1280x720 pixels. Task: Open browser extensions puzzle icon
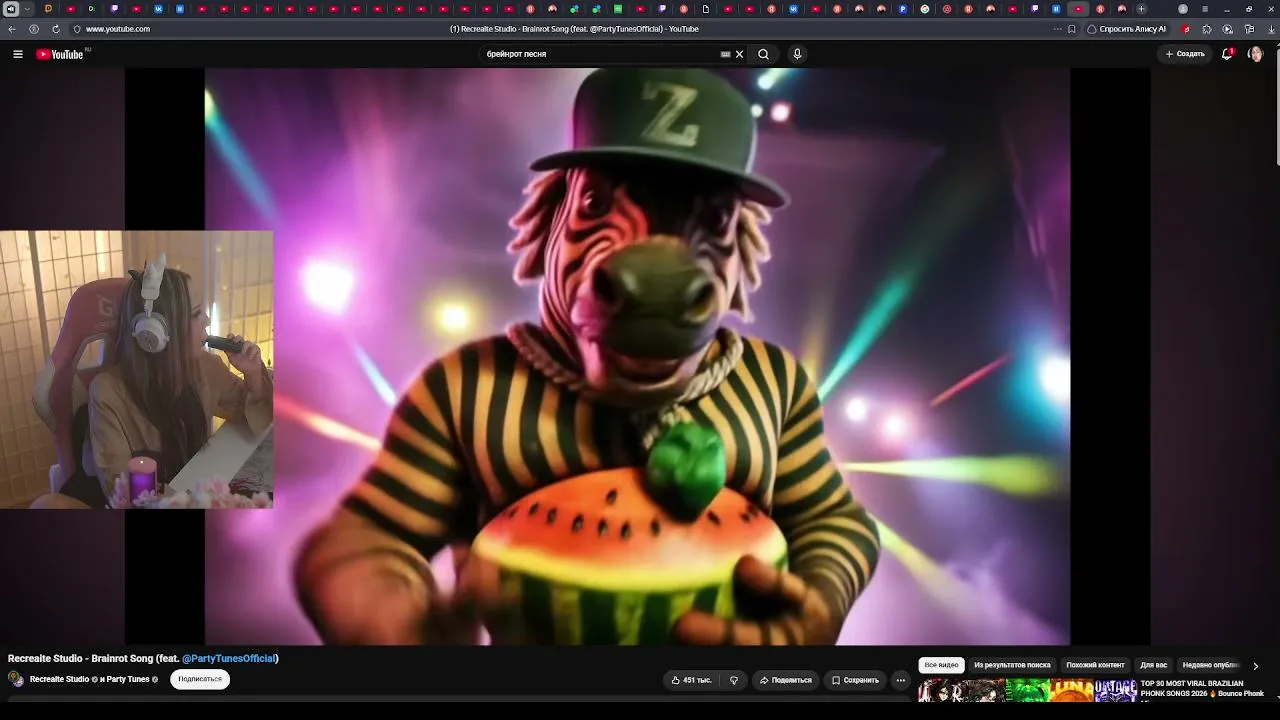(x=1207, y=29)
